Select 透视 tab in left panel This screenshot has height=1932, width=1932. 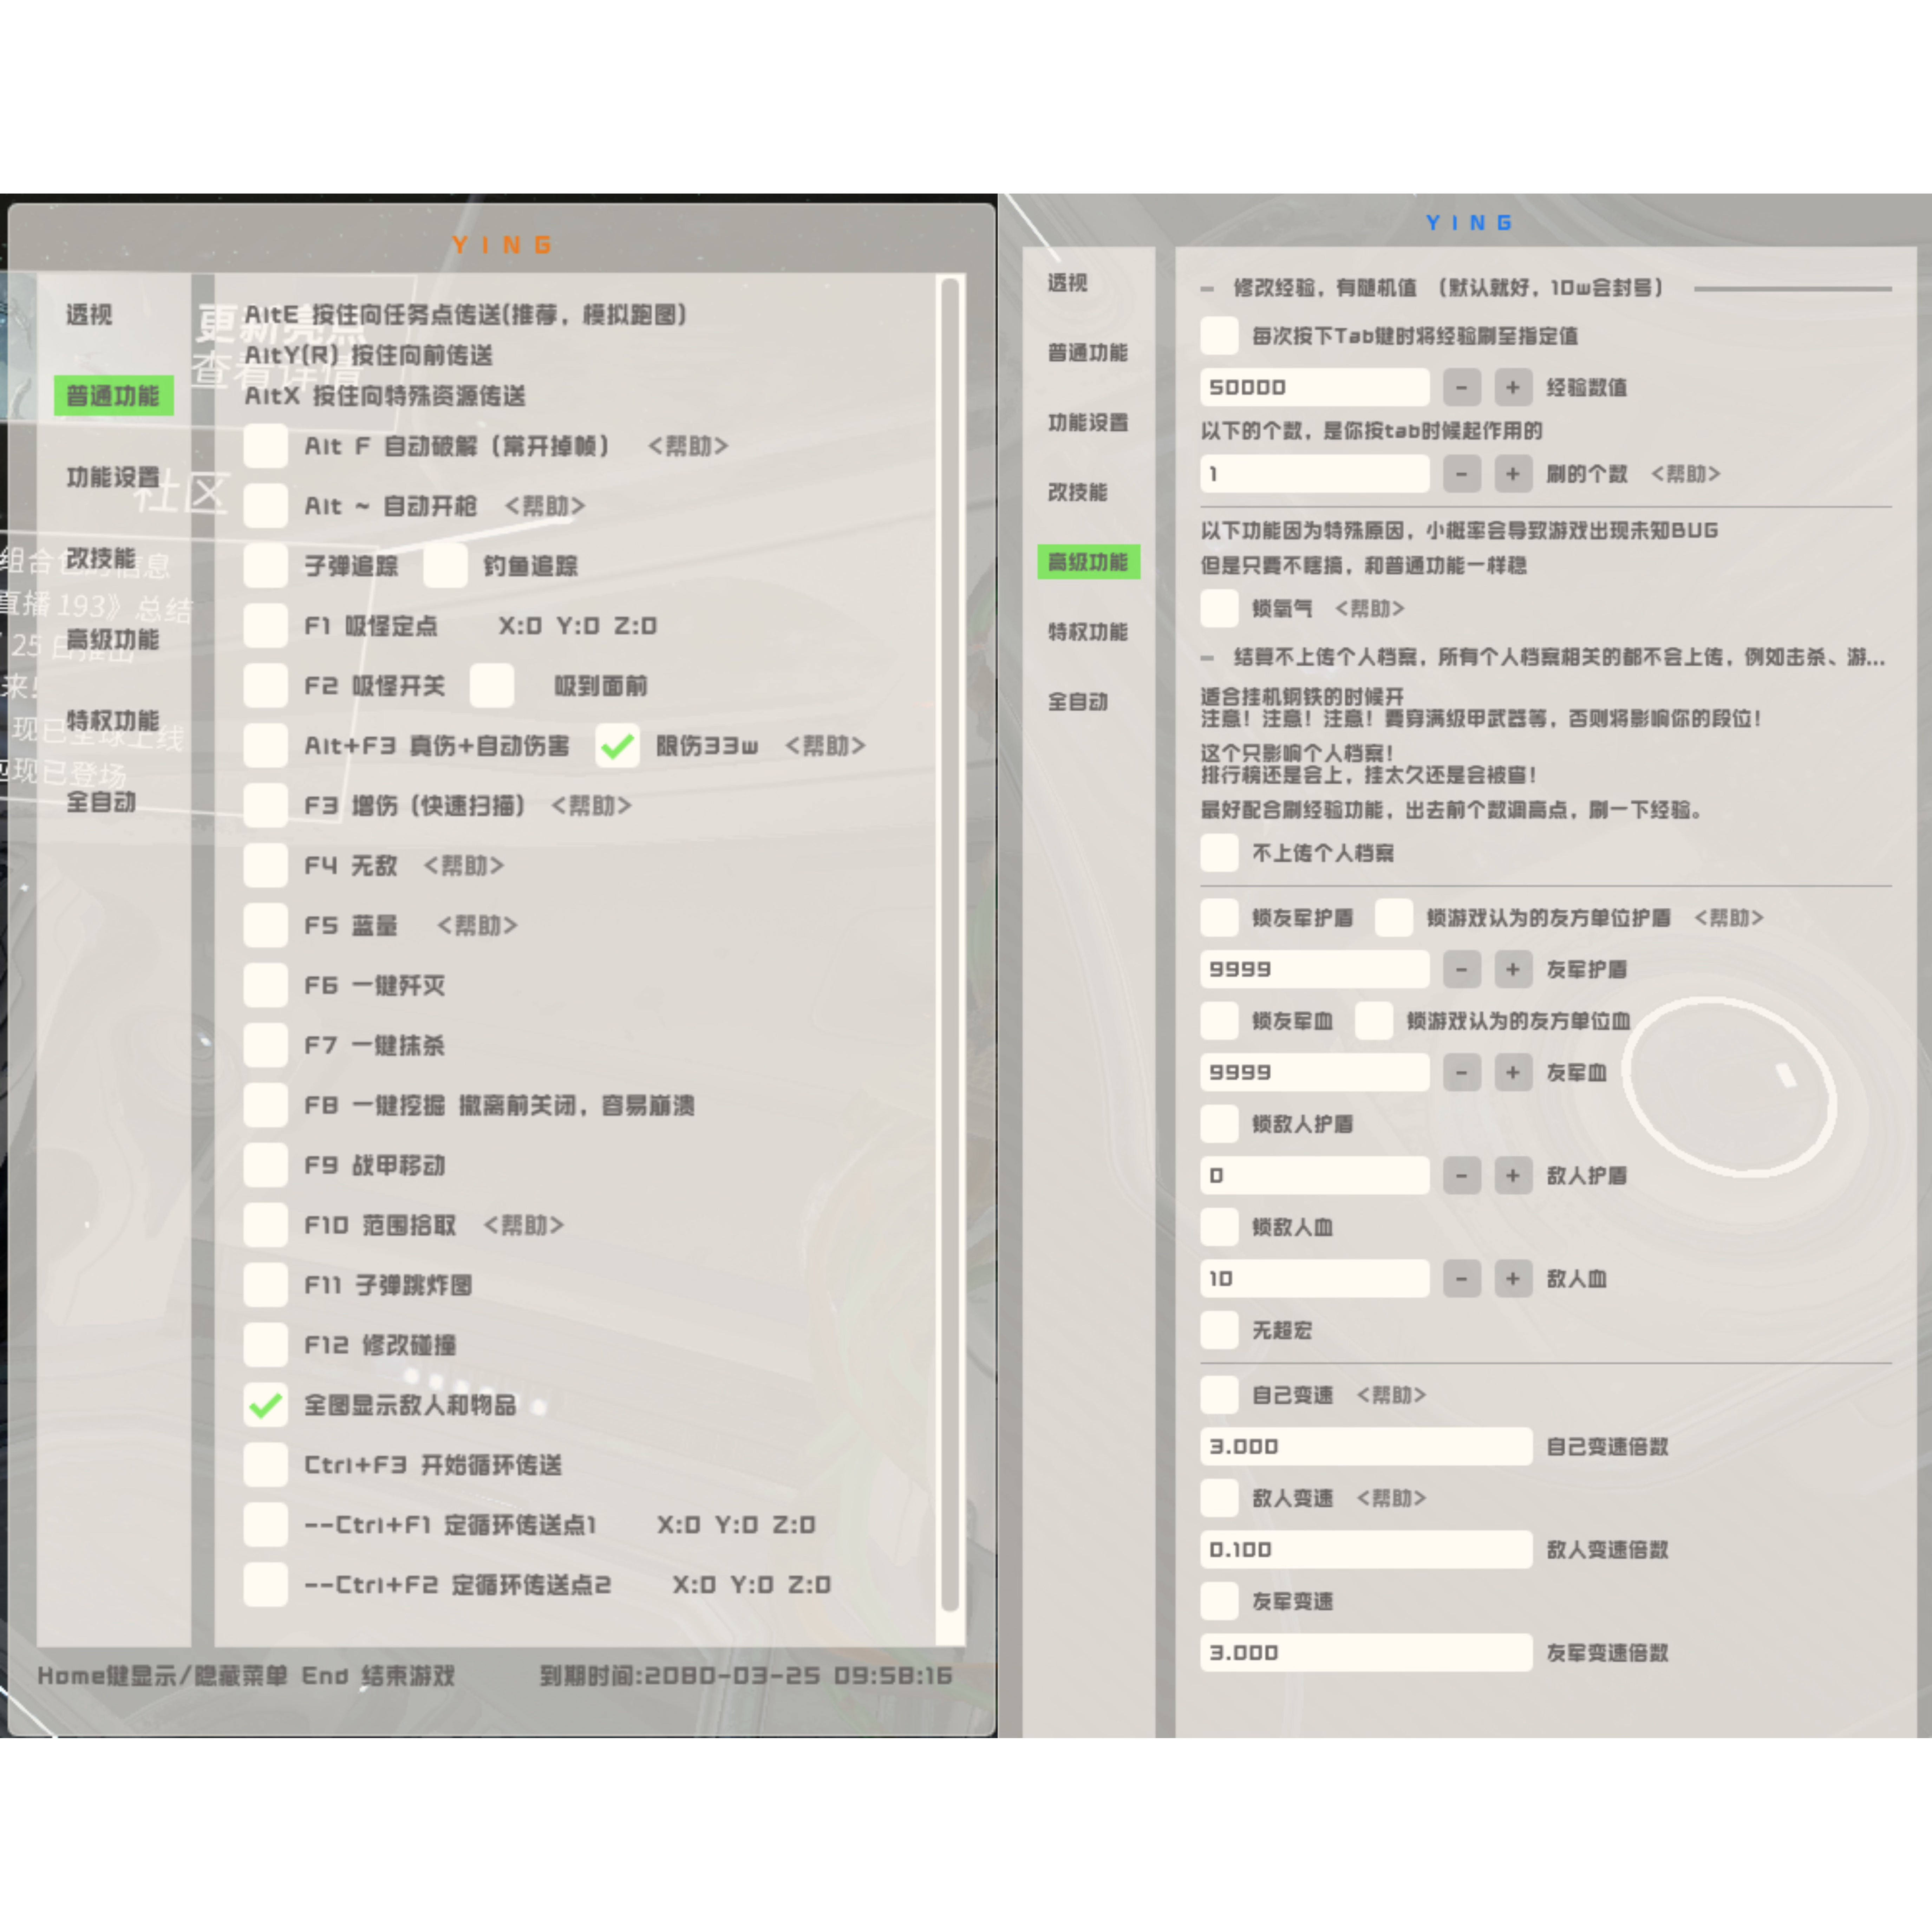89,315
